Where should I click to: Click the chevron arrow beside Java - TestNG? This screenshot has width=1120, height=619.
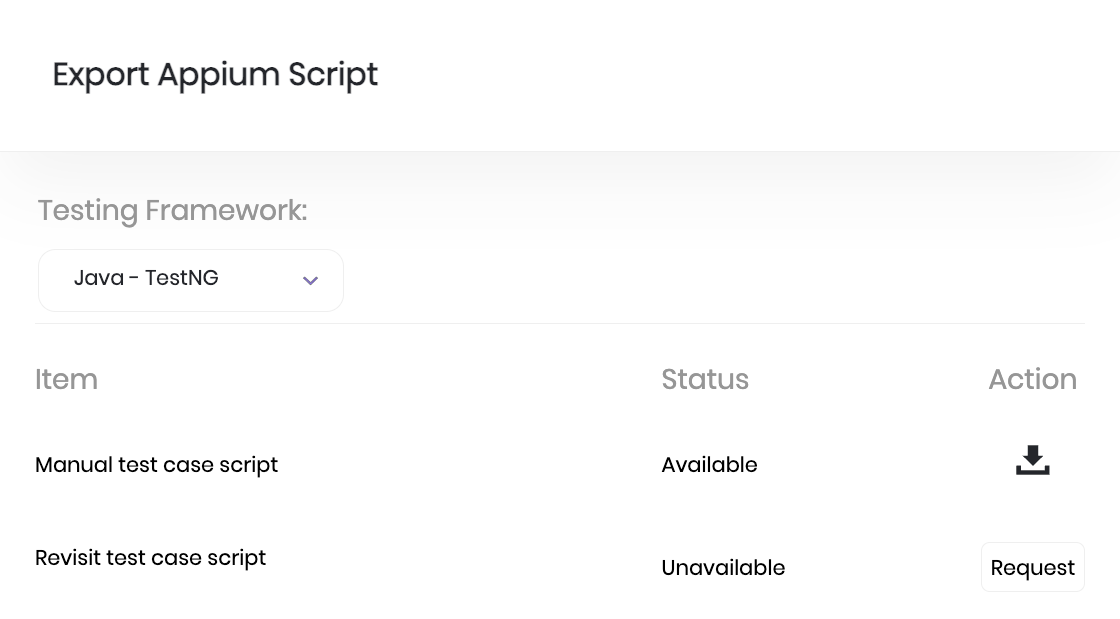tap(310, 281)
